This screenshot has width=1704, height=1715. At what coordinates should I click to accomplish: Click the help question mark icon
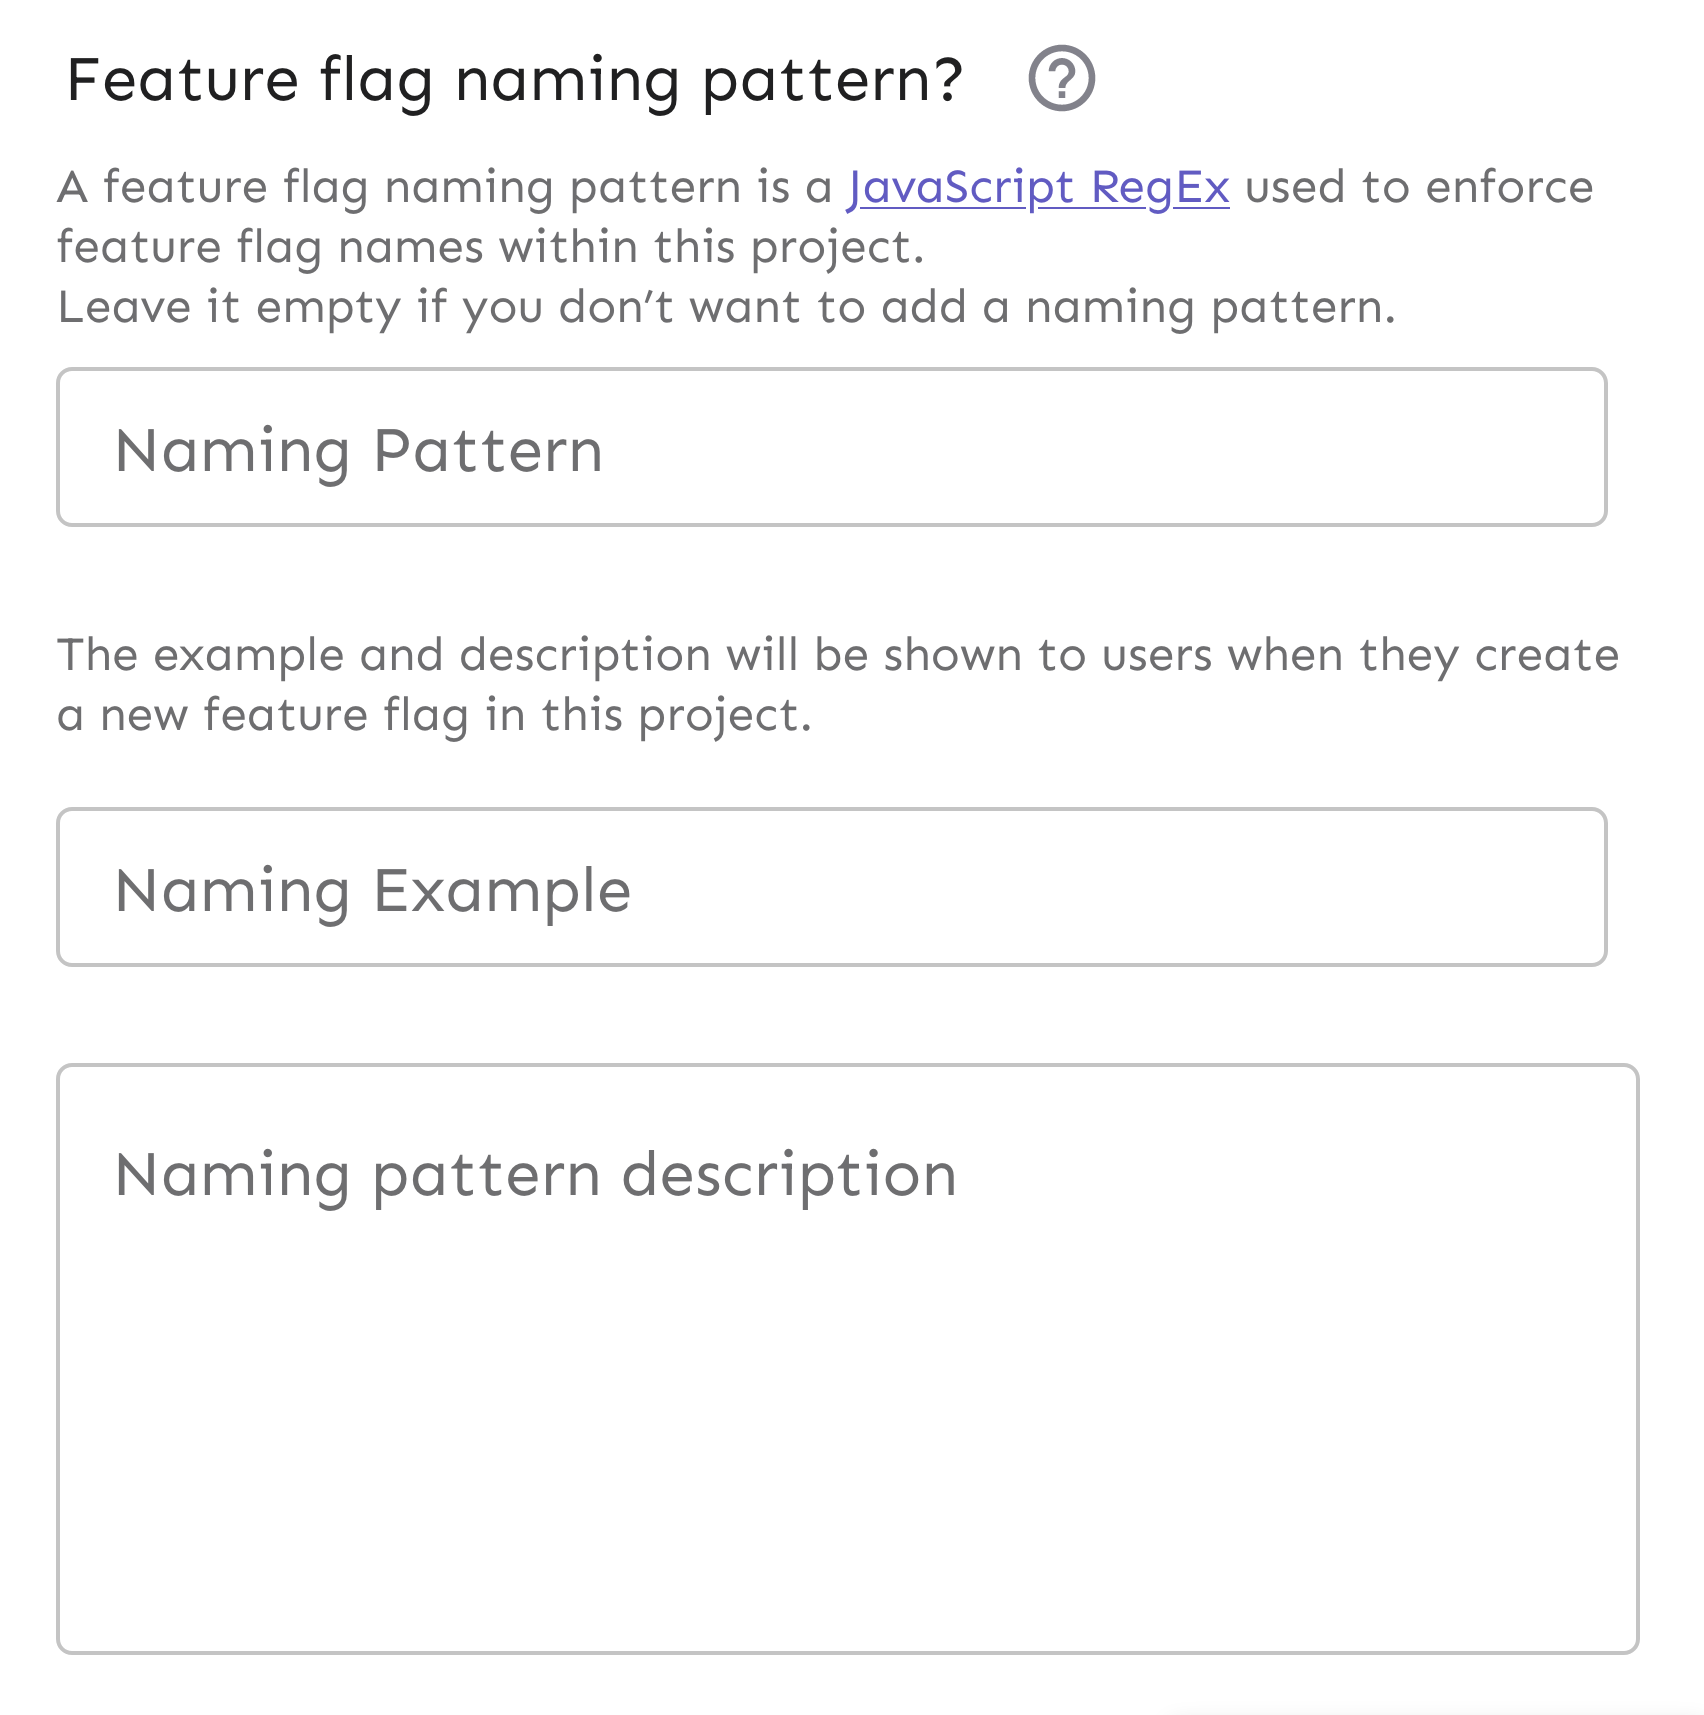(1061, 78)
